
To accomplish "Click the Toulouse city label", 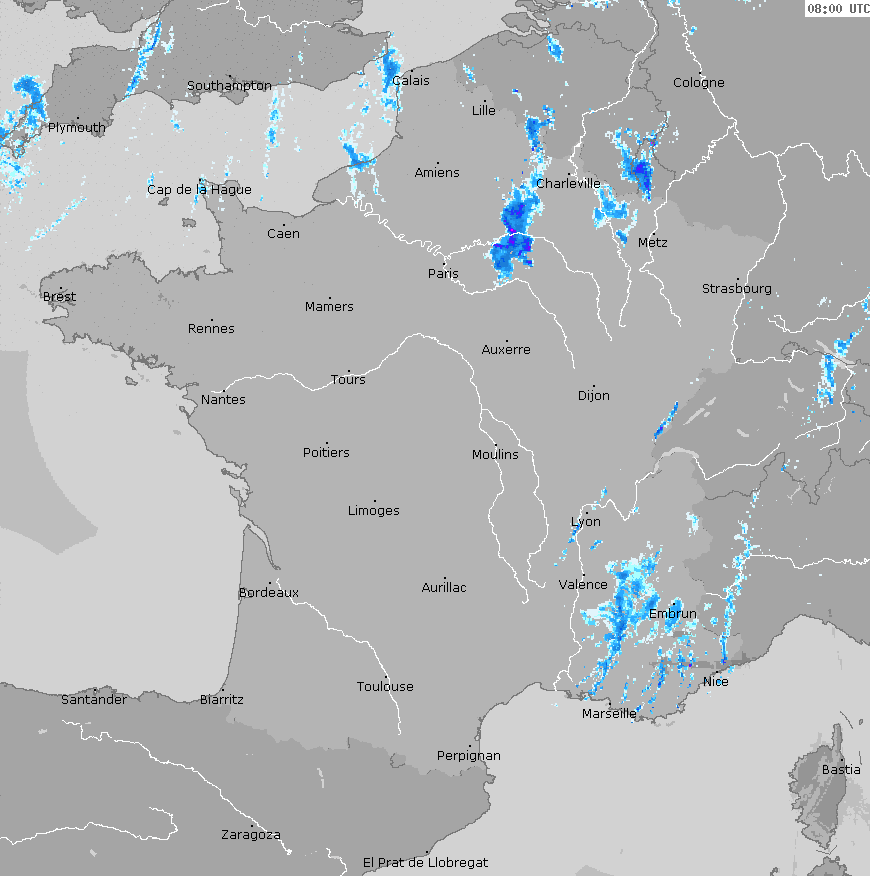I will point(385,687).
